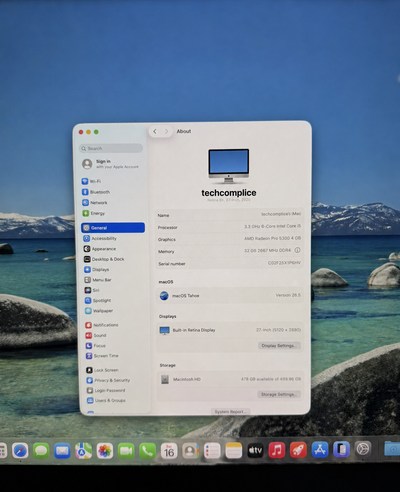Open System Report at the bottom
Image resolution: width=400 pixels, height=492 pixels.
point(231,412)
